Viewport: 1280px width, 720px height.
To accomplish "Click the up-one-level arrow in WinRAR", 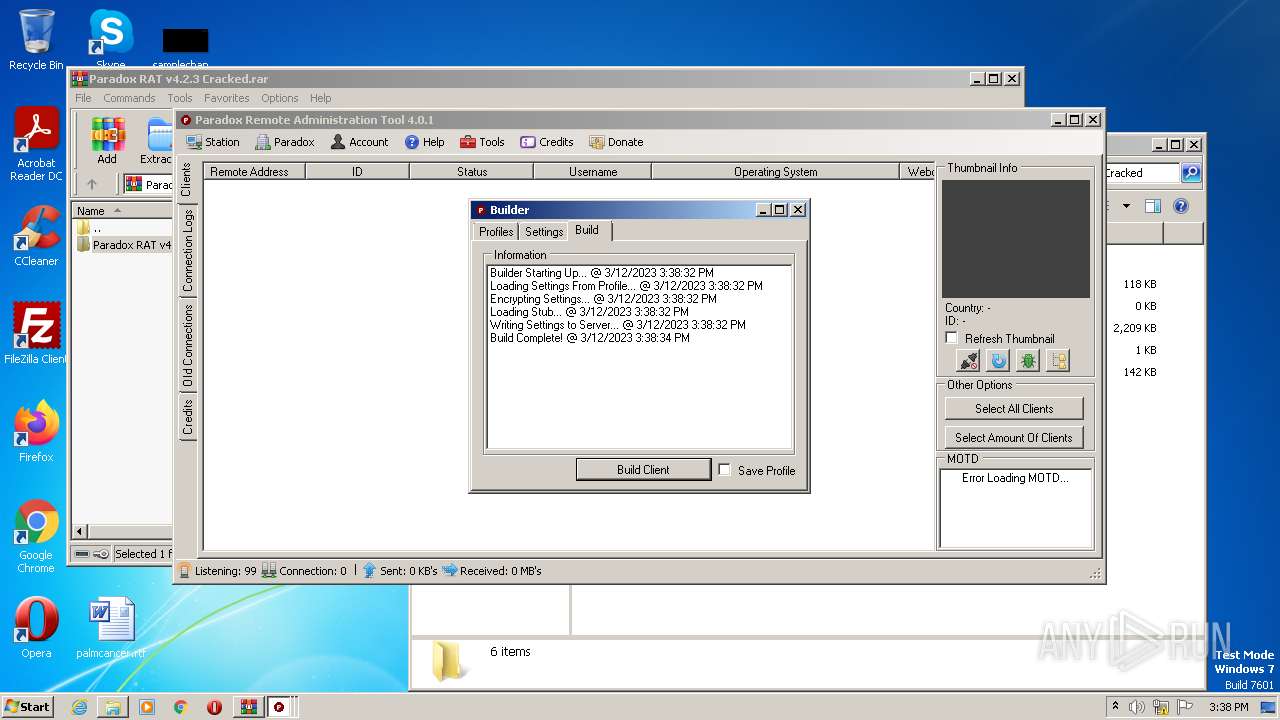I will pyautogui.click(x=92, y=184).
